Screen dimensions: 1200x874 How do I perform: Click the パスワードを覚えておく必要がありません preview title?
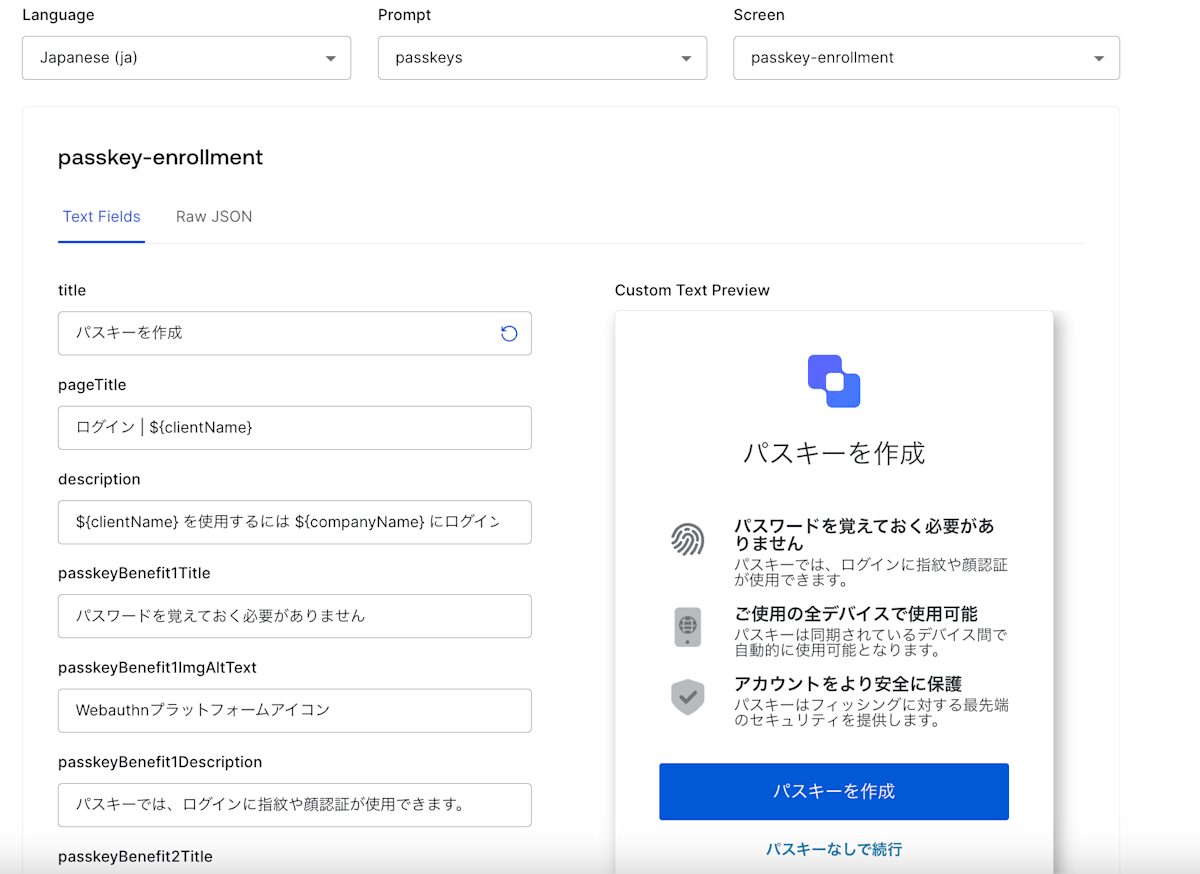[864, 535]
